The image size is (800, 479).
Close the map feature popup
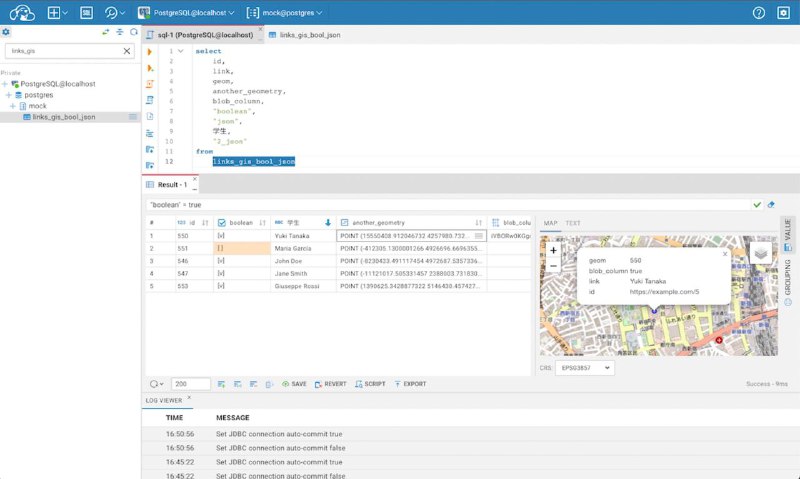724,254
